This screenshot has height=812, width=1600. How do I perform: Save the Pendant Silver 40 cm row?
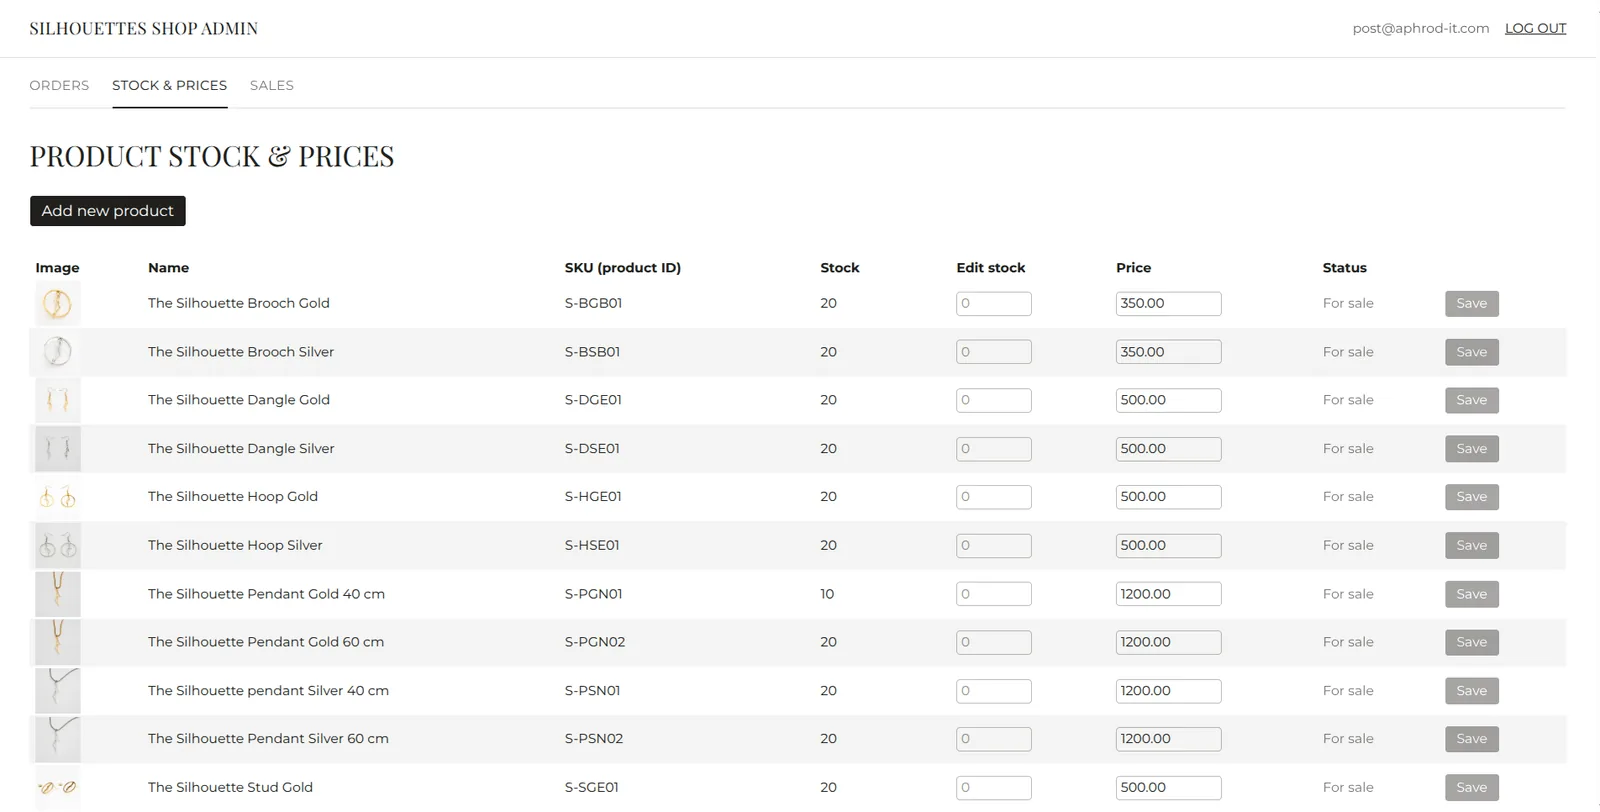click(x=1471, y=691)
